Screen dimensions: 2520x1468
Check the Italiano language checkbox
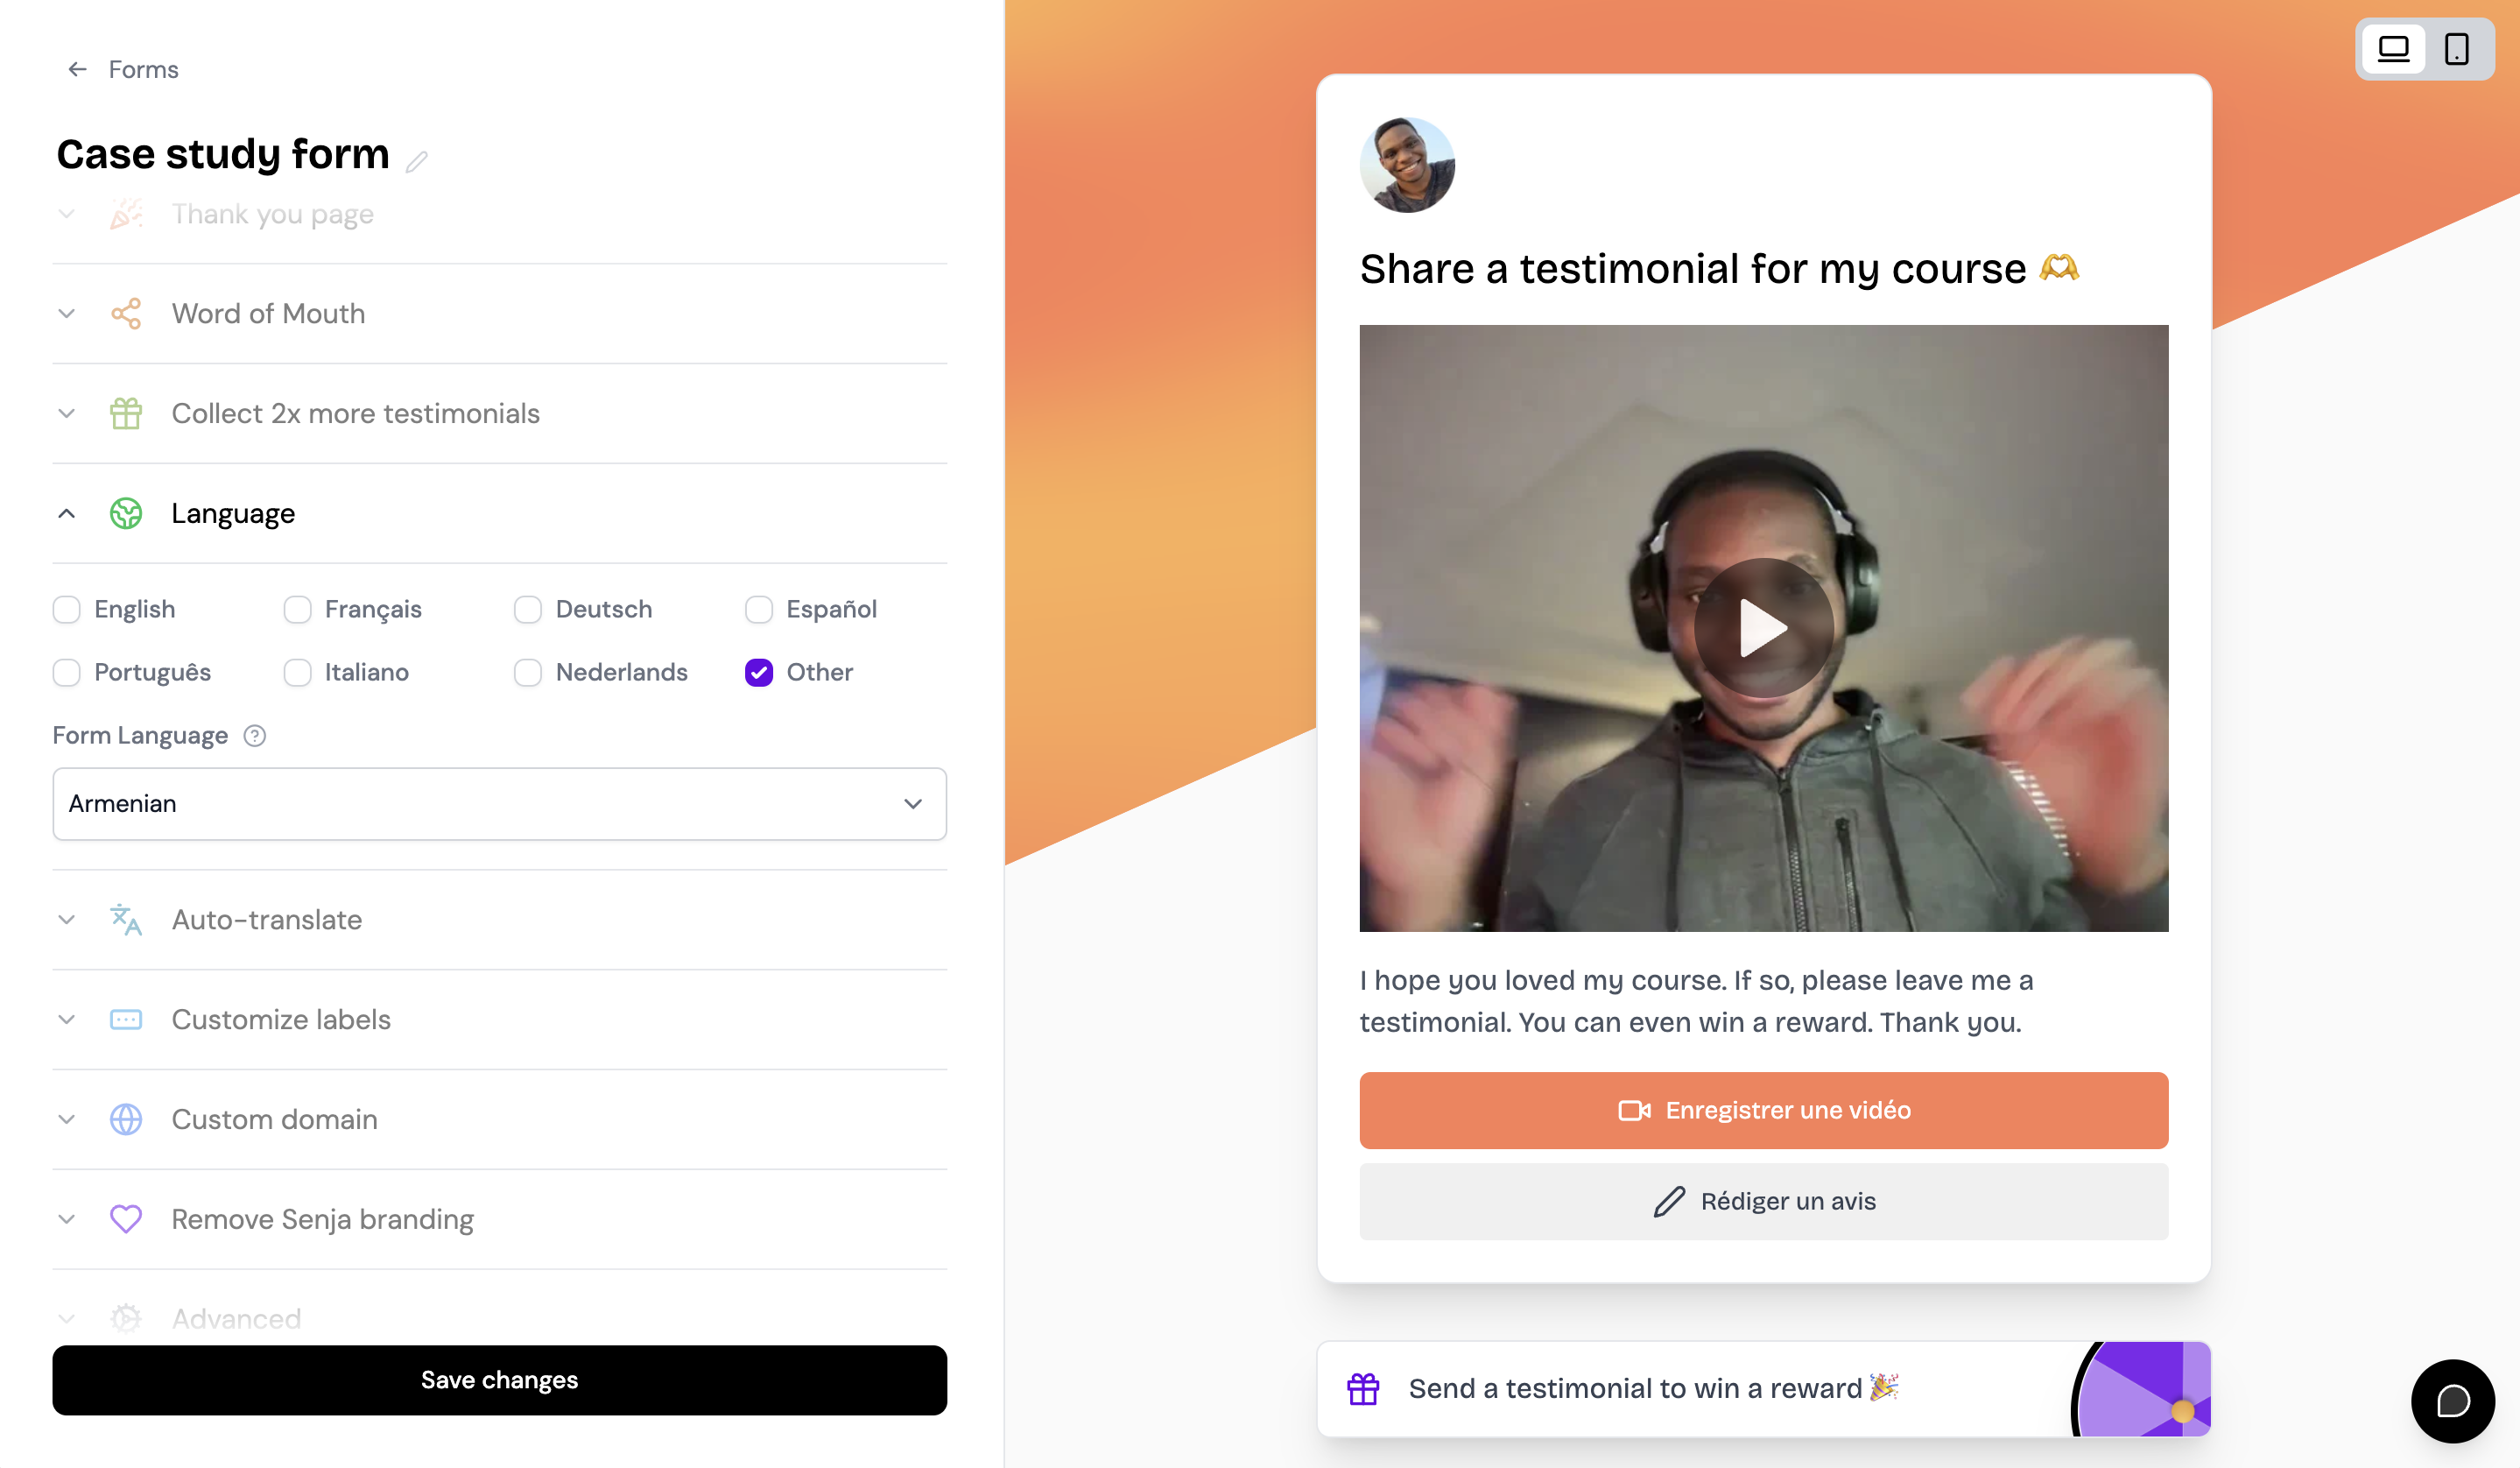(x=297, y=672)
